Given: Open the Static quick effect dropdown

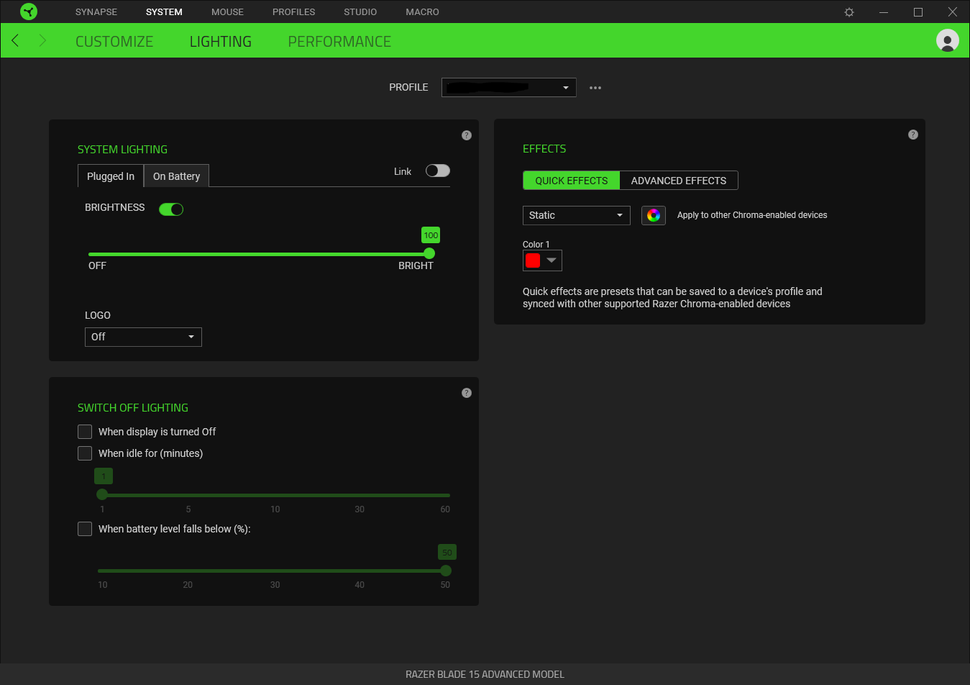Looking at the screenshot, I should coord(576,215).
